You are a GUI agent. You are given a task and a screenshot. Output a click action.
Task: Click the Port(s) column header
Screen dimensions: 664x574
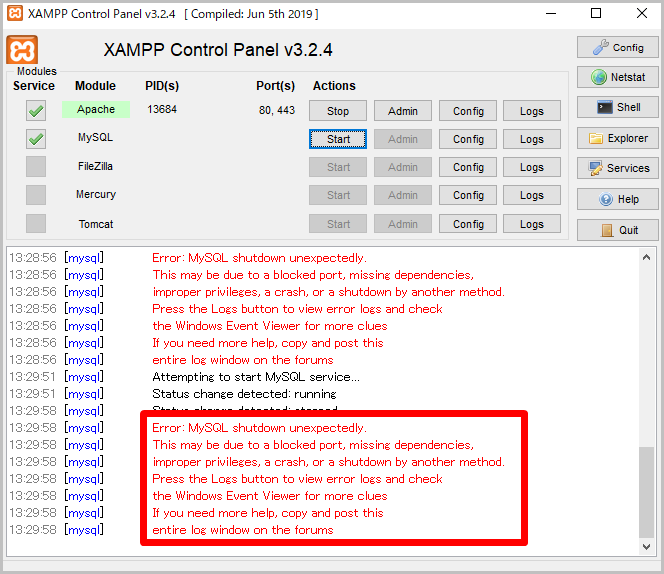tap(276, 86)
